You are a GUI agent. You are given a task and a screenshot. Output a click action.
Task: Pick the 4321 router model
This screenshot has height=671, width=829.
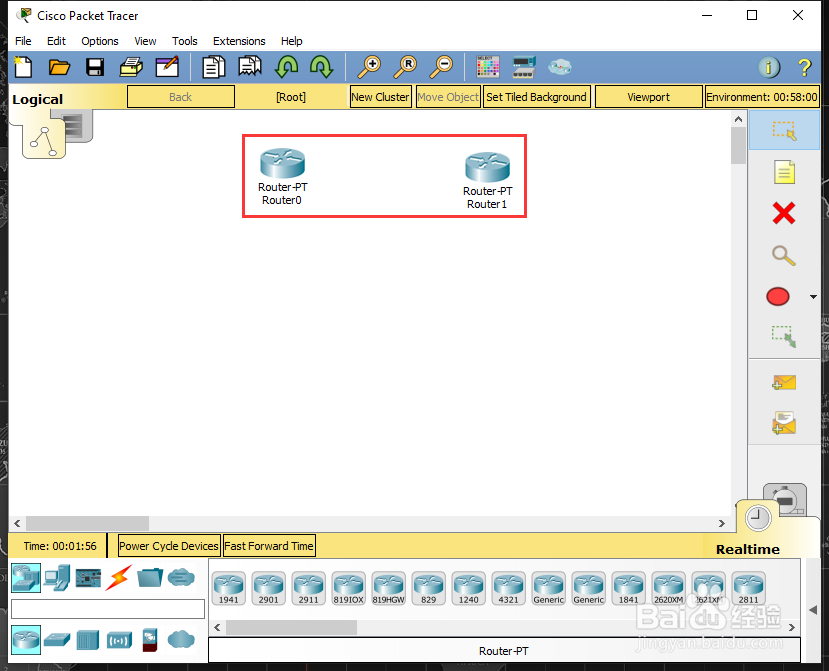click(509, 588)
